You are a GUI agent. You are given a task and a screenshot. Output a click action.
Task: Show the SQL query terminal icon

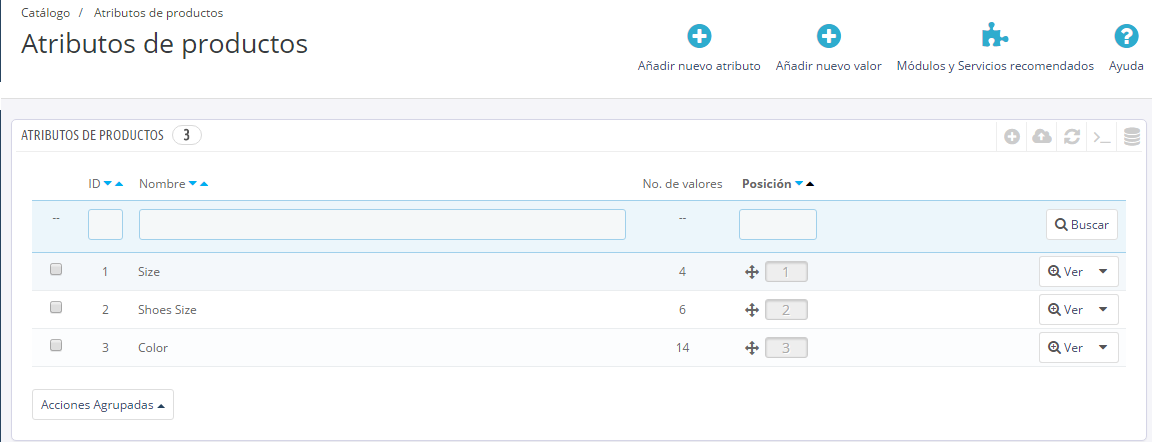coord(1102,136)
